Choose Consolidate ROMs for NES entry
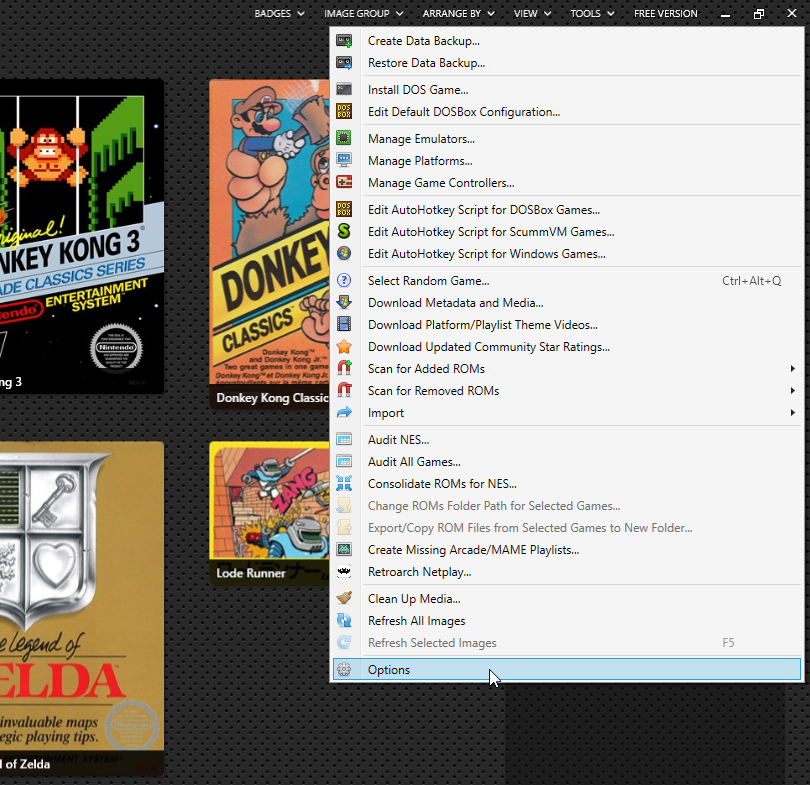 tap(567, 483)
